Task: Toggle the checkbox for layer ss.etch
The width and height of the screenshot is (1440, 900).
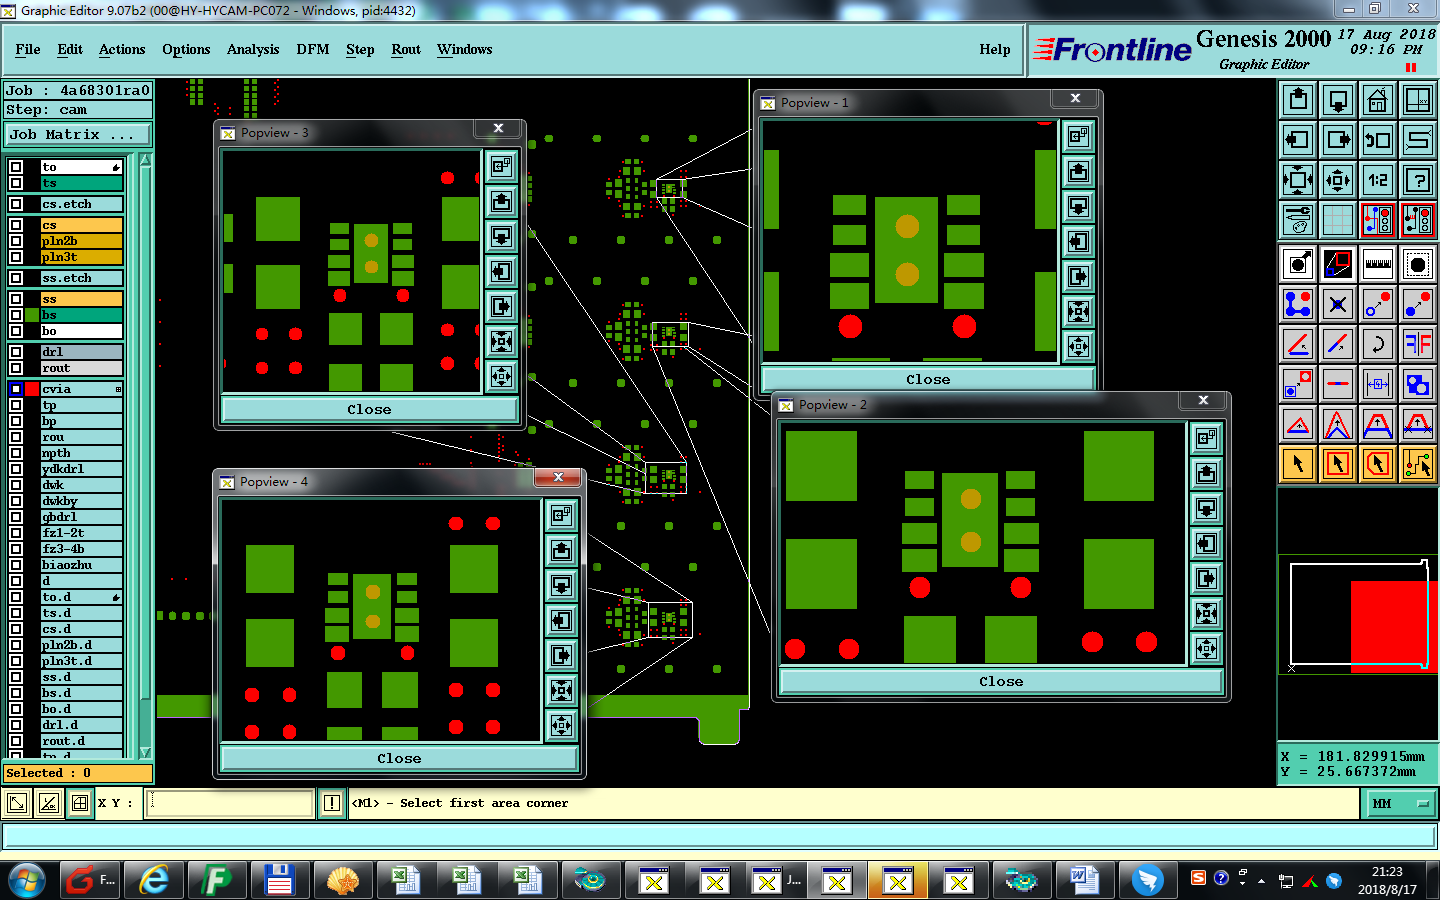Action: (x=16, y=278)
